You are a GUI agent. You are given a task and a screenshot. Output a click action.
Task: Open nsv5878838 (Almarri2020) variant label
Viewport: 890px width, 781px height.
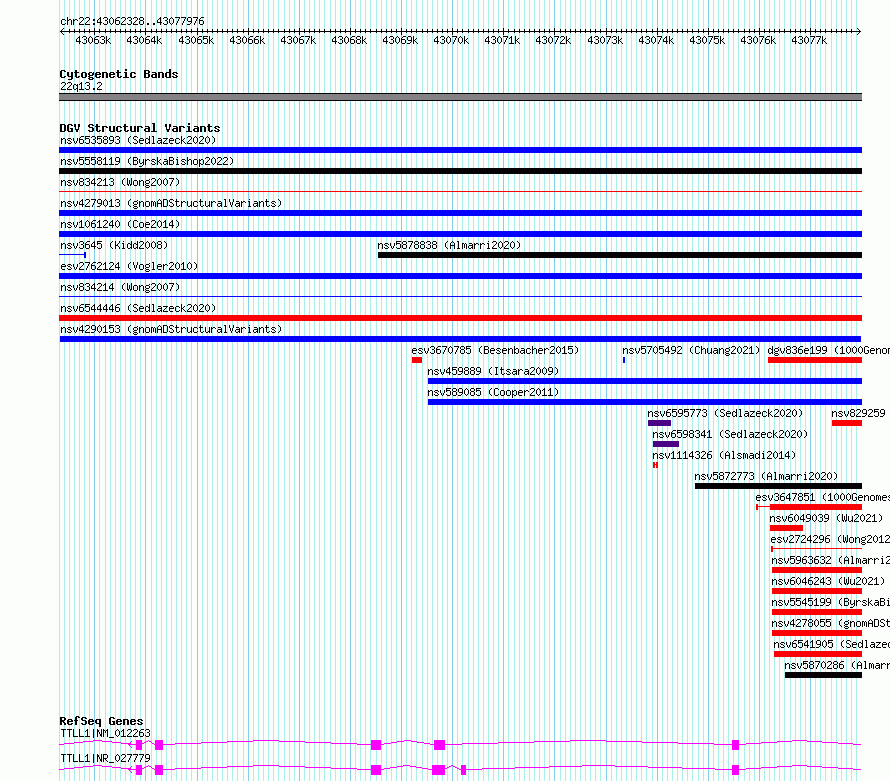[449, 245]
